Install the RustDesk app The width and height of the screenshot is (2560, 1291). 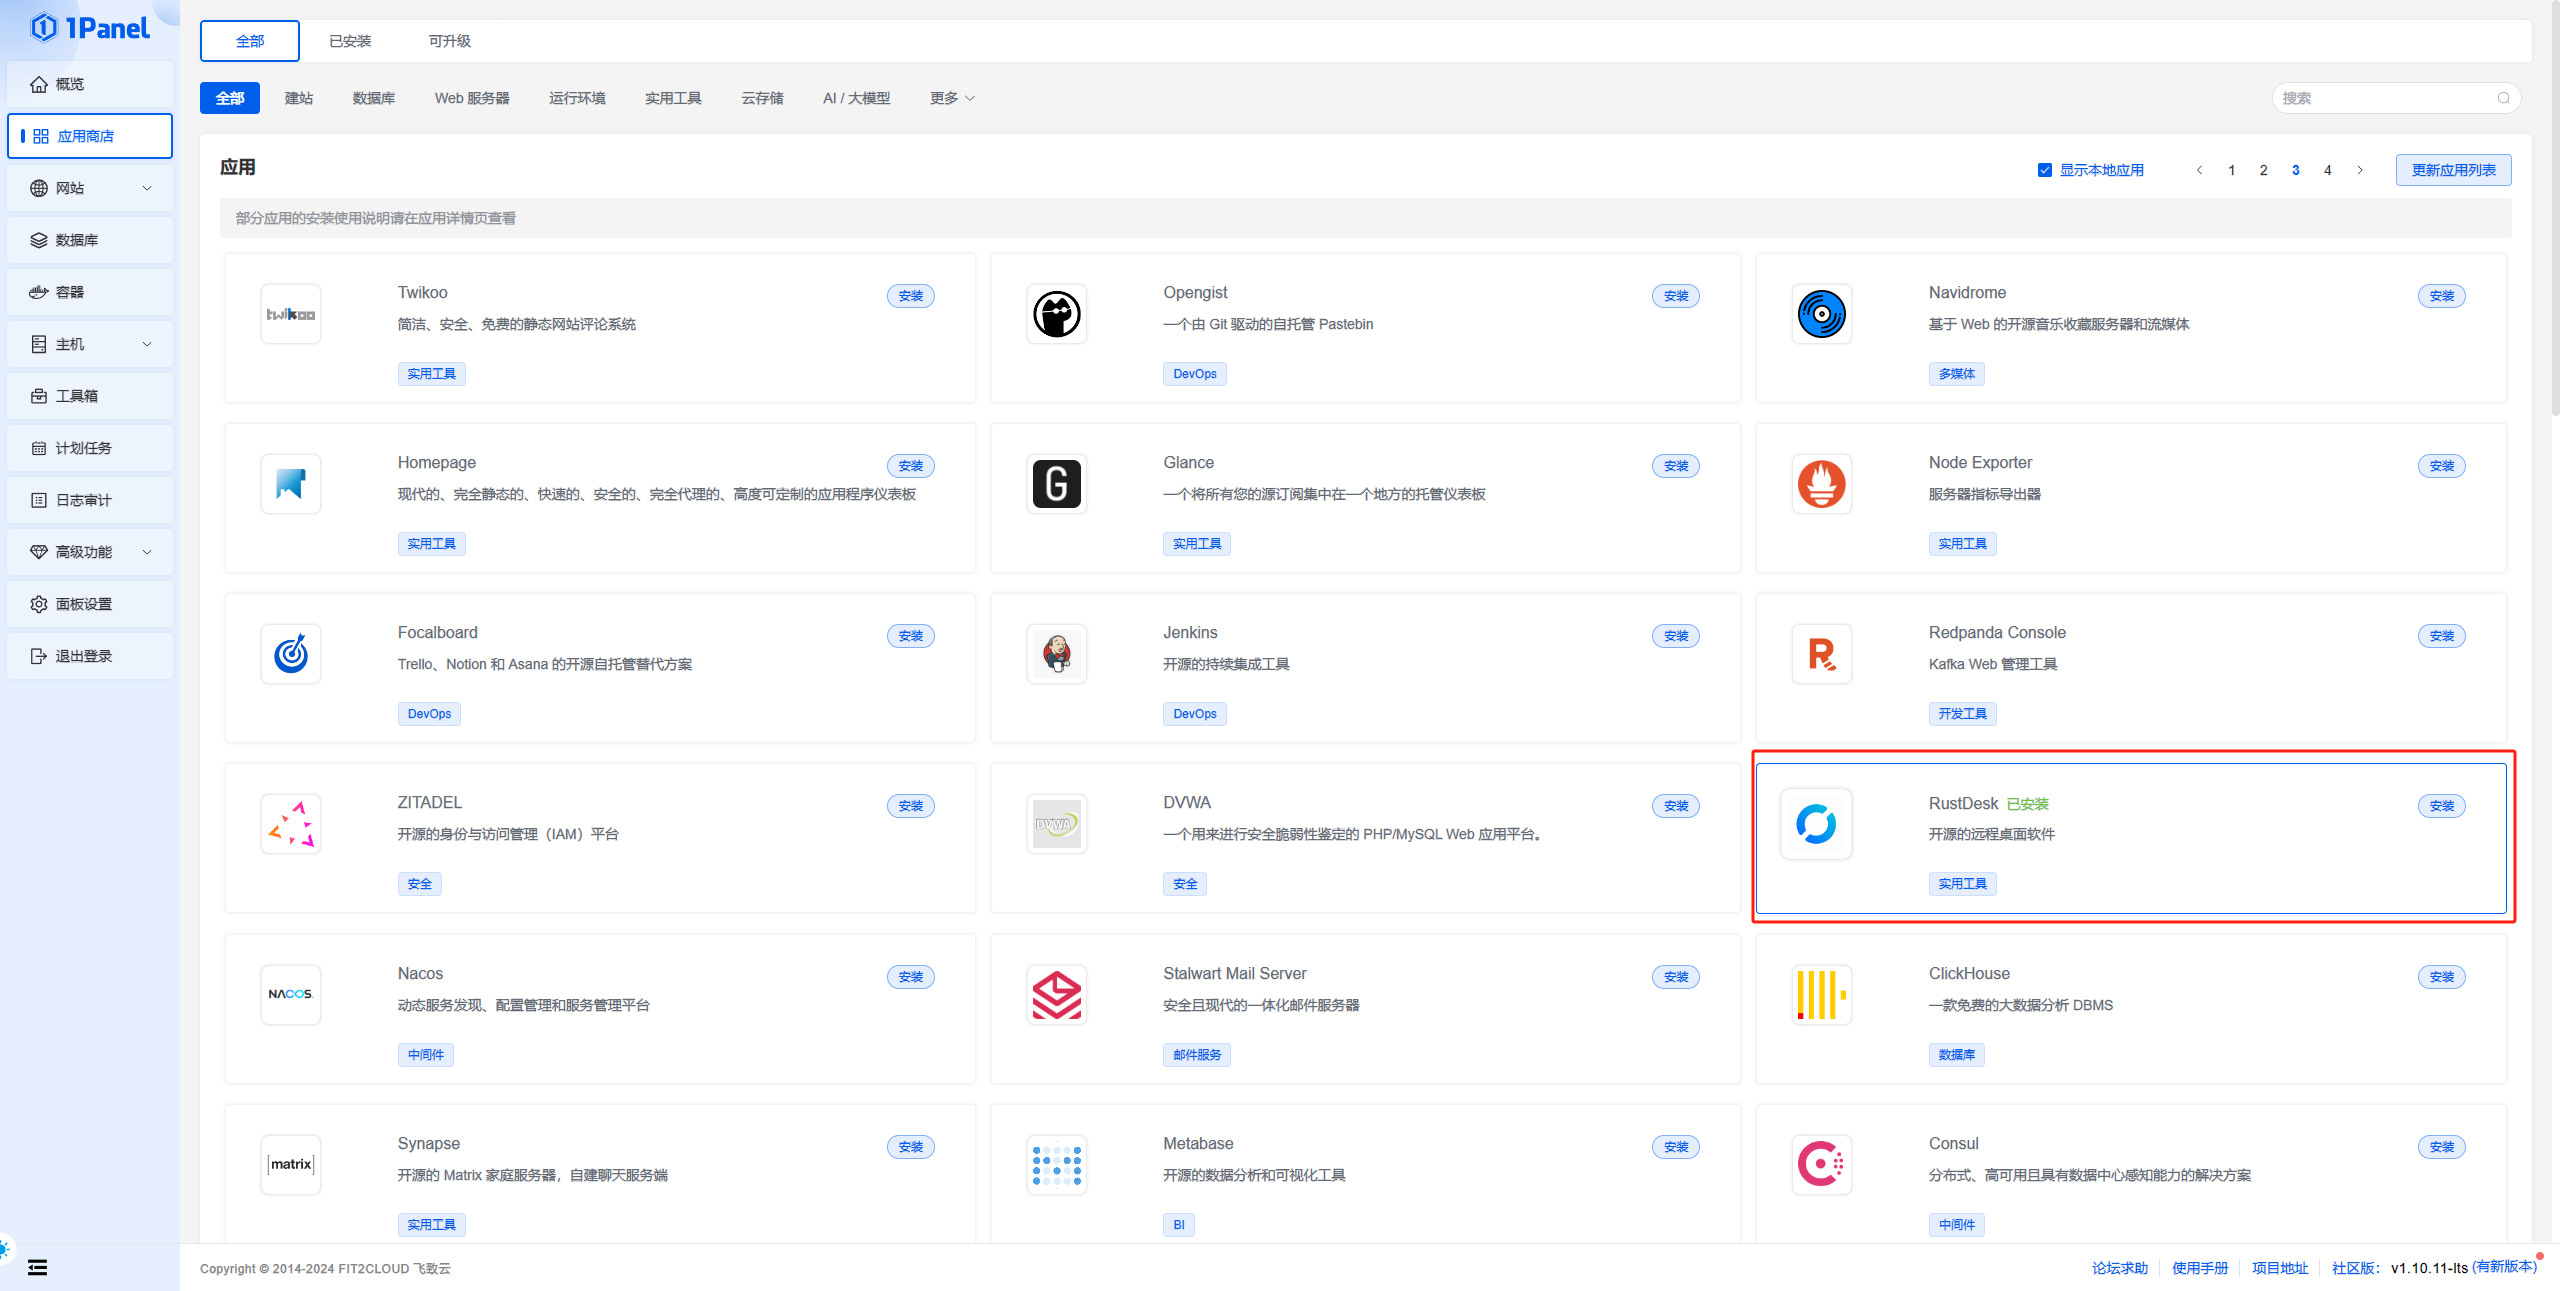[2442, 806]
